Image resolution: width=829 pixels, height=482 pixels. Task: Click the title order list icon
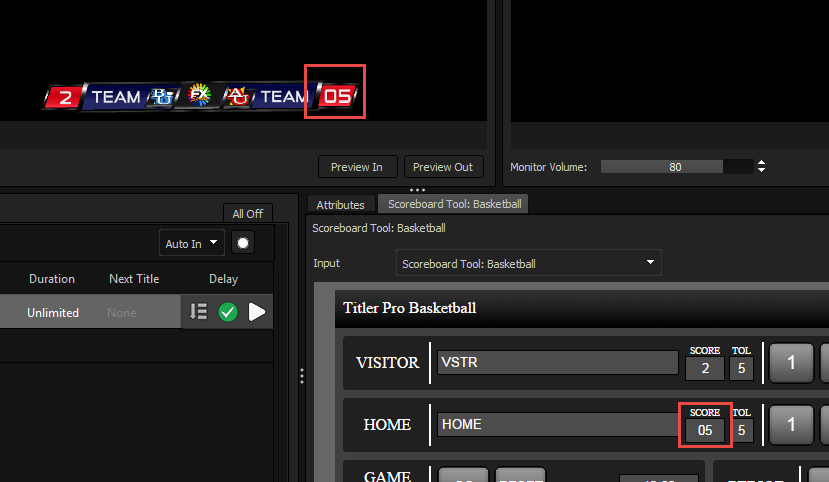coord(198,312)
